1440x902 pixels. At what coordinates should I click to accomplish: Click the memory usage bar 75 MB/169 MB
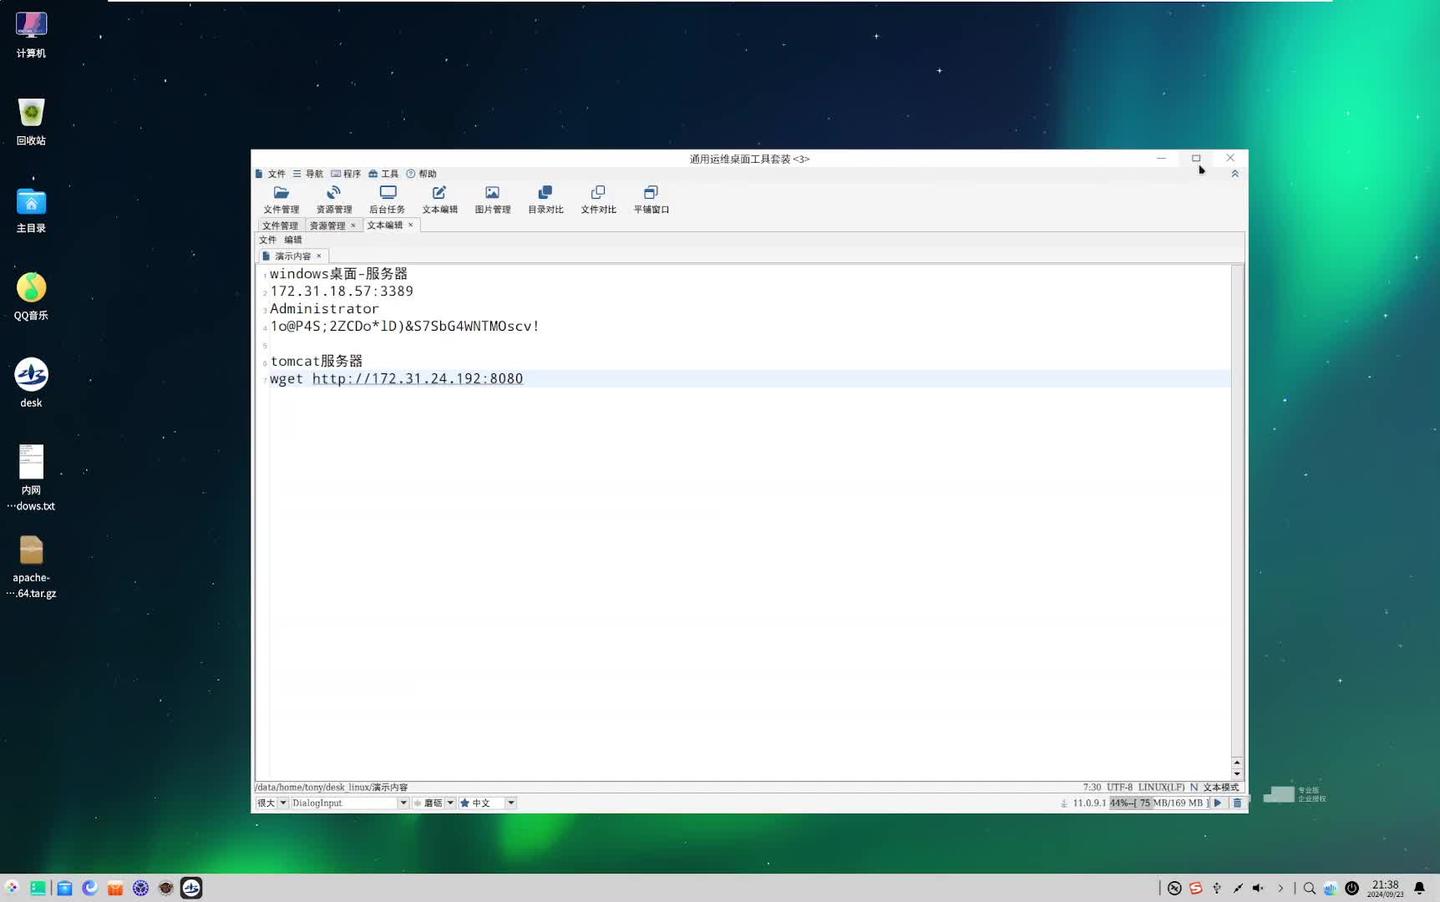click(x=1158, y=803)
